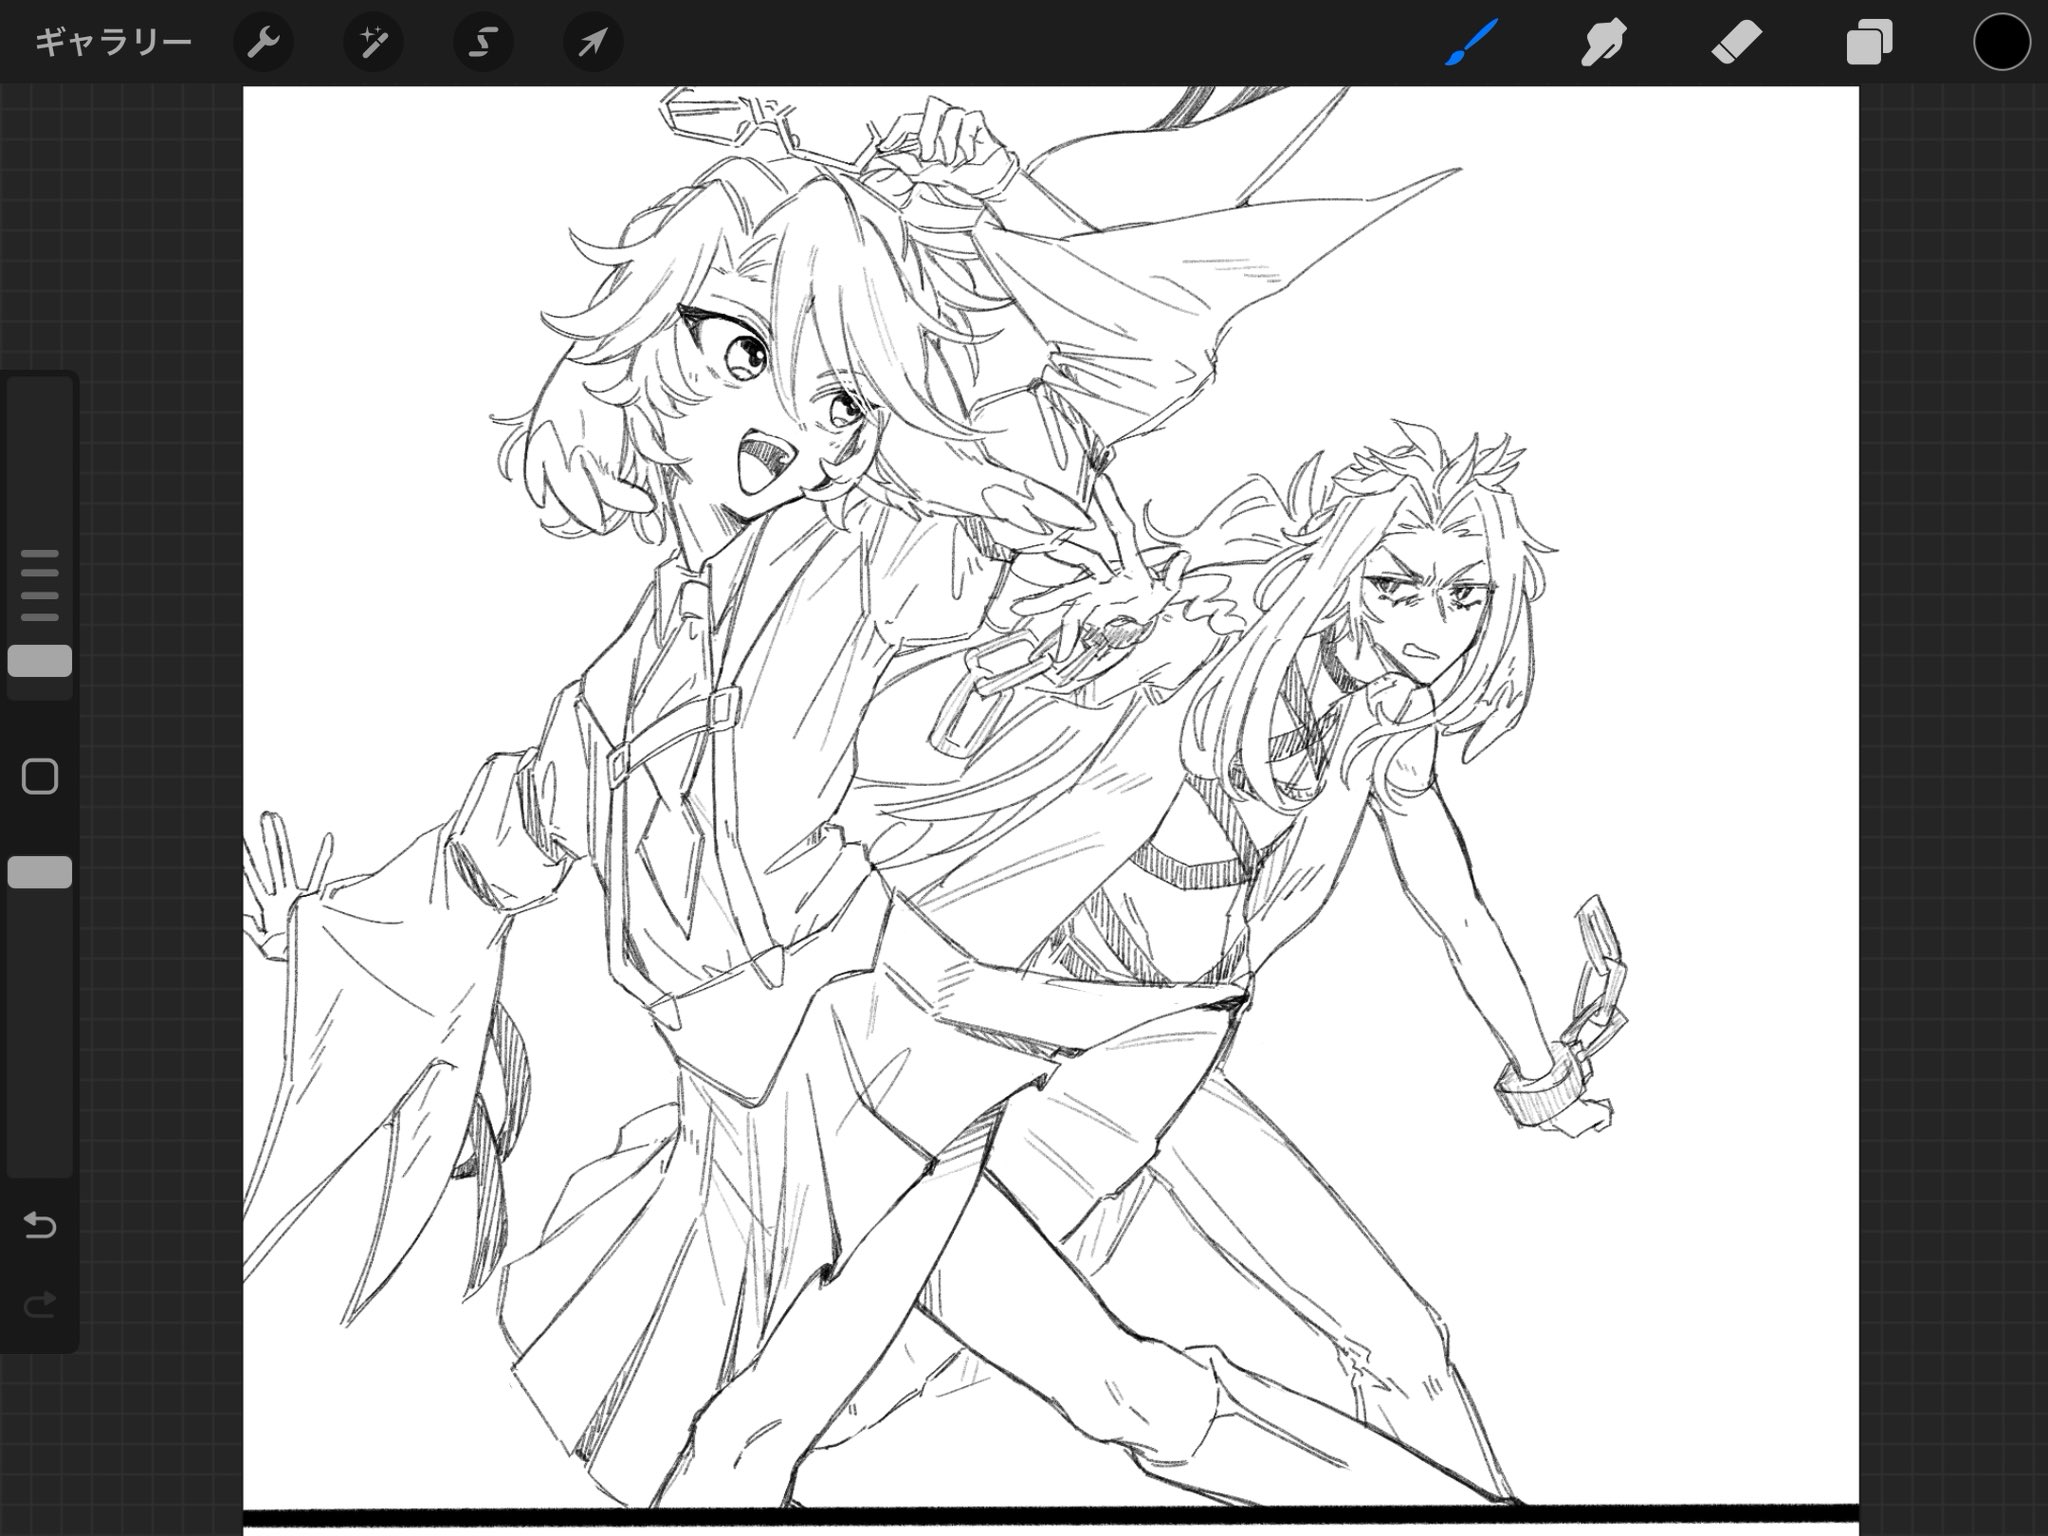Select the Smudge tool

click(x=1603, y=43)
